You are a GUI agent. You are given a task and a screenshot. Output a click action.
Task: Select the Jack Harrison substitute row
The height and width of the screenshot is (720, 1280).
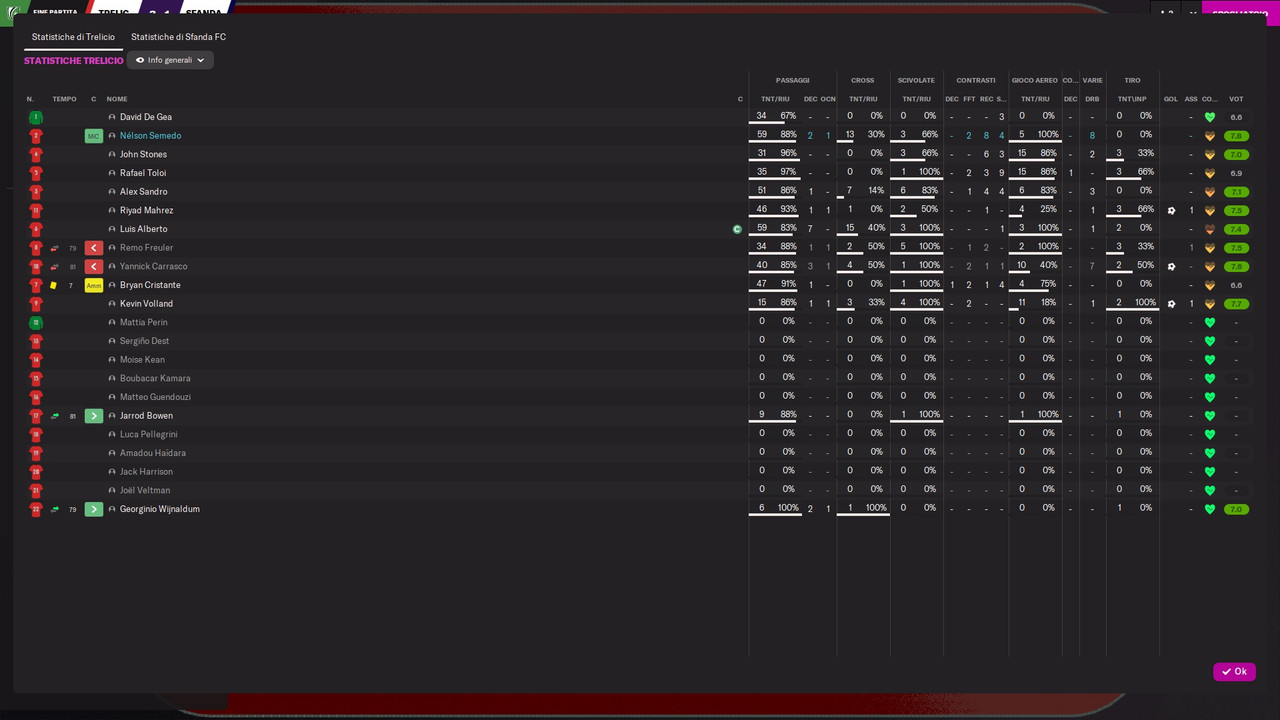(639, 472)
